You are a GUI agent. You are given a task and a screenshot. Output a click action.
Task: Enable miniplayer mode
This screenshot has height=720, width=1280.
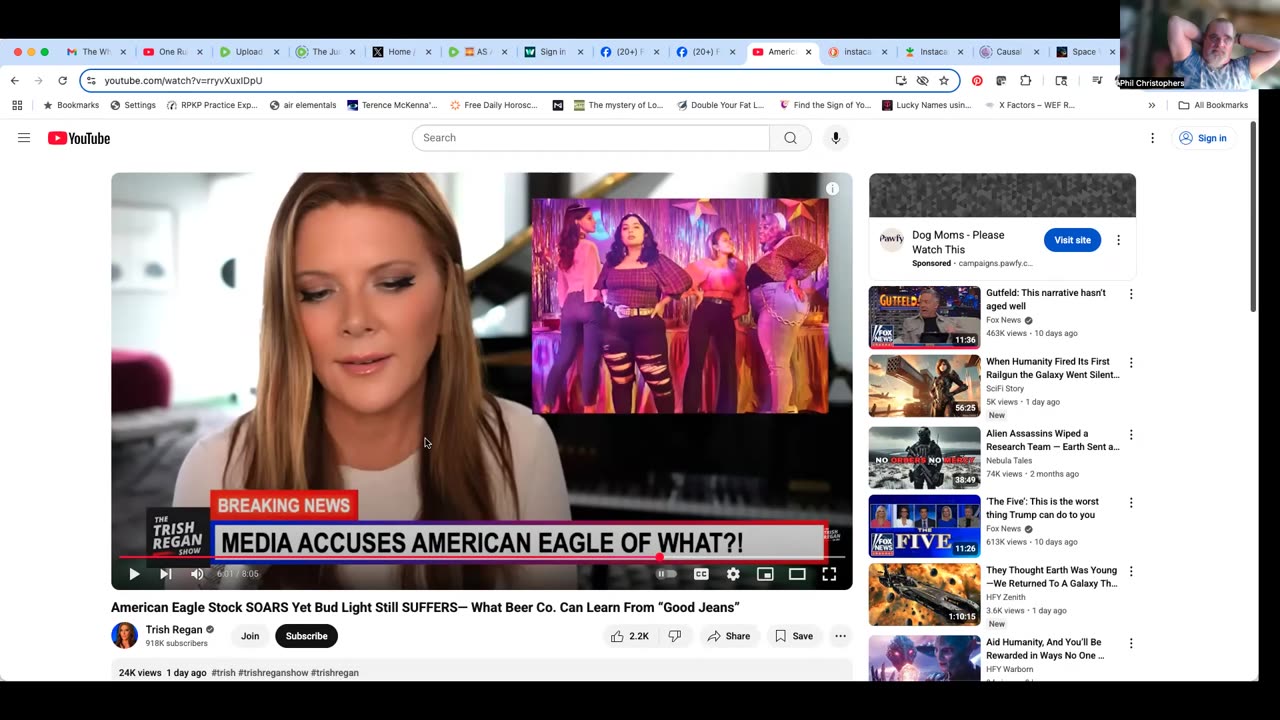click(765, 574)
